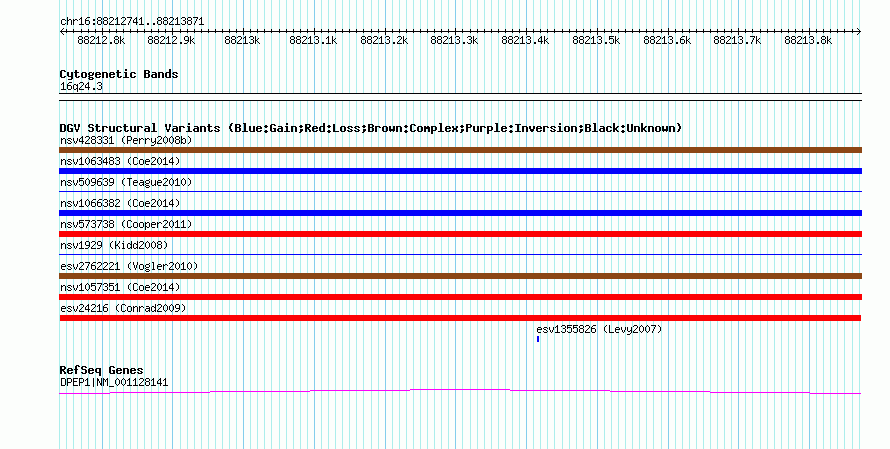The image size is (890, 449).
Task: Click the 88213.8k ruler tick label
Action: tap(808, 40)
